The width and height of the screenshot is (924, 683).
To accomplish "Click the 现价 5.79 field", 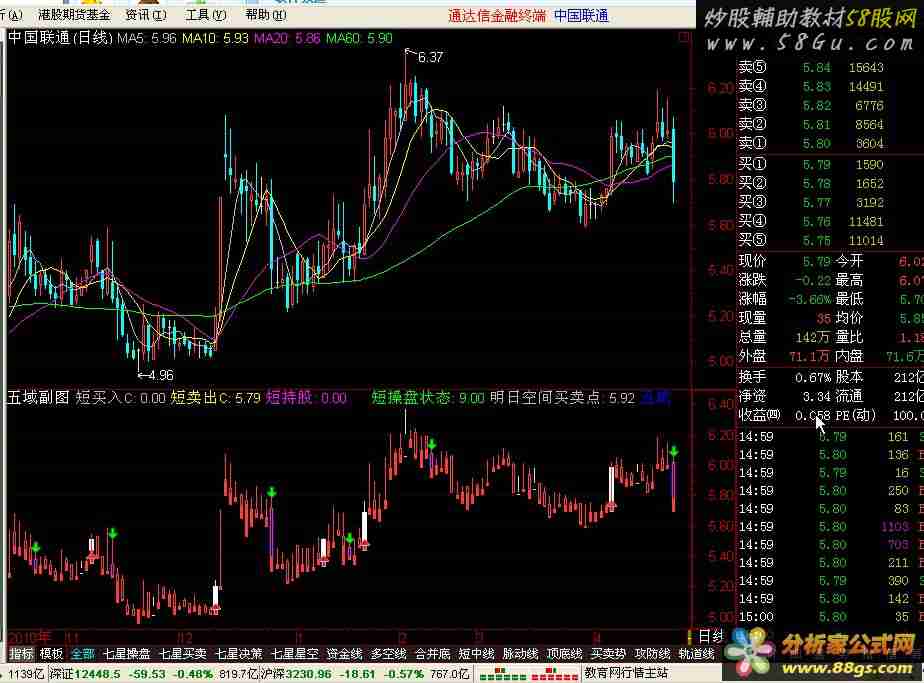I will (785, 261).
